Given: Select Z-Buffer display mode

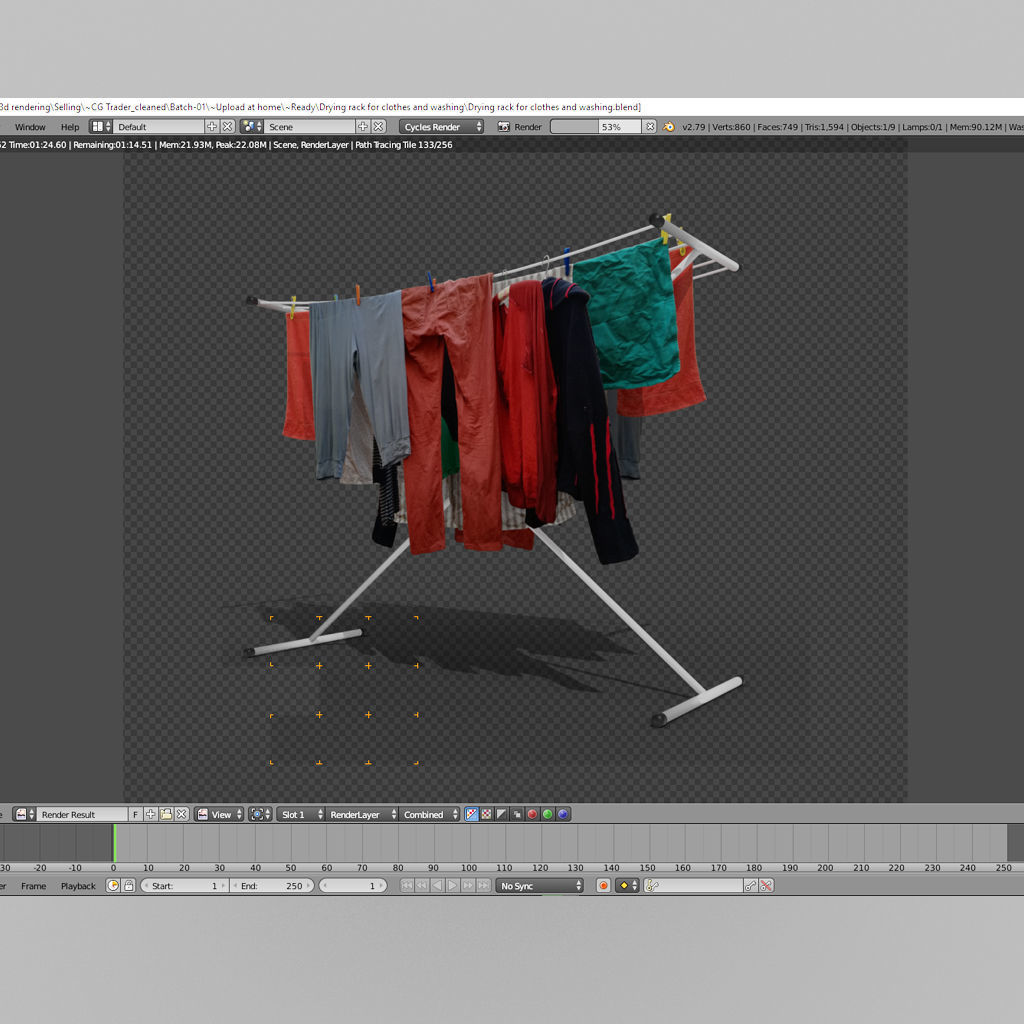Looking at the screenshot, I should tap(517, 814).
